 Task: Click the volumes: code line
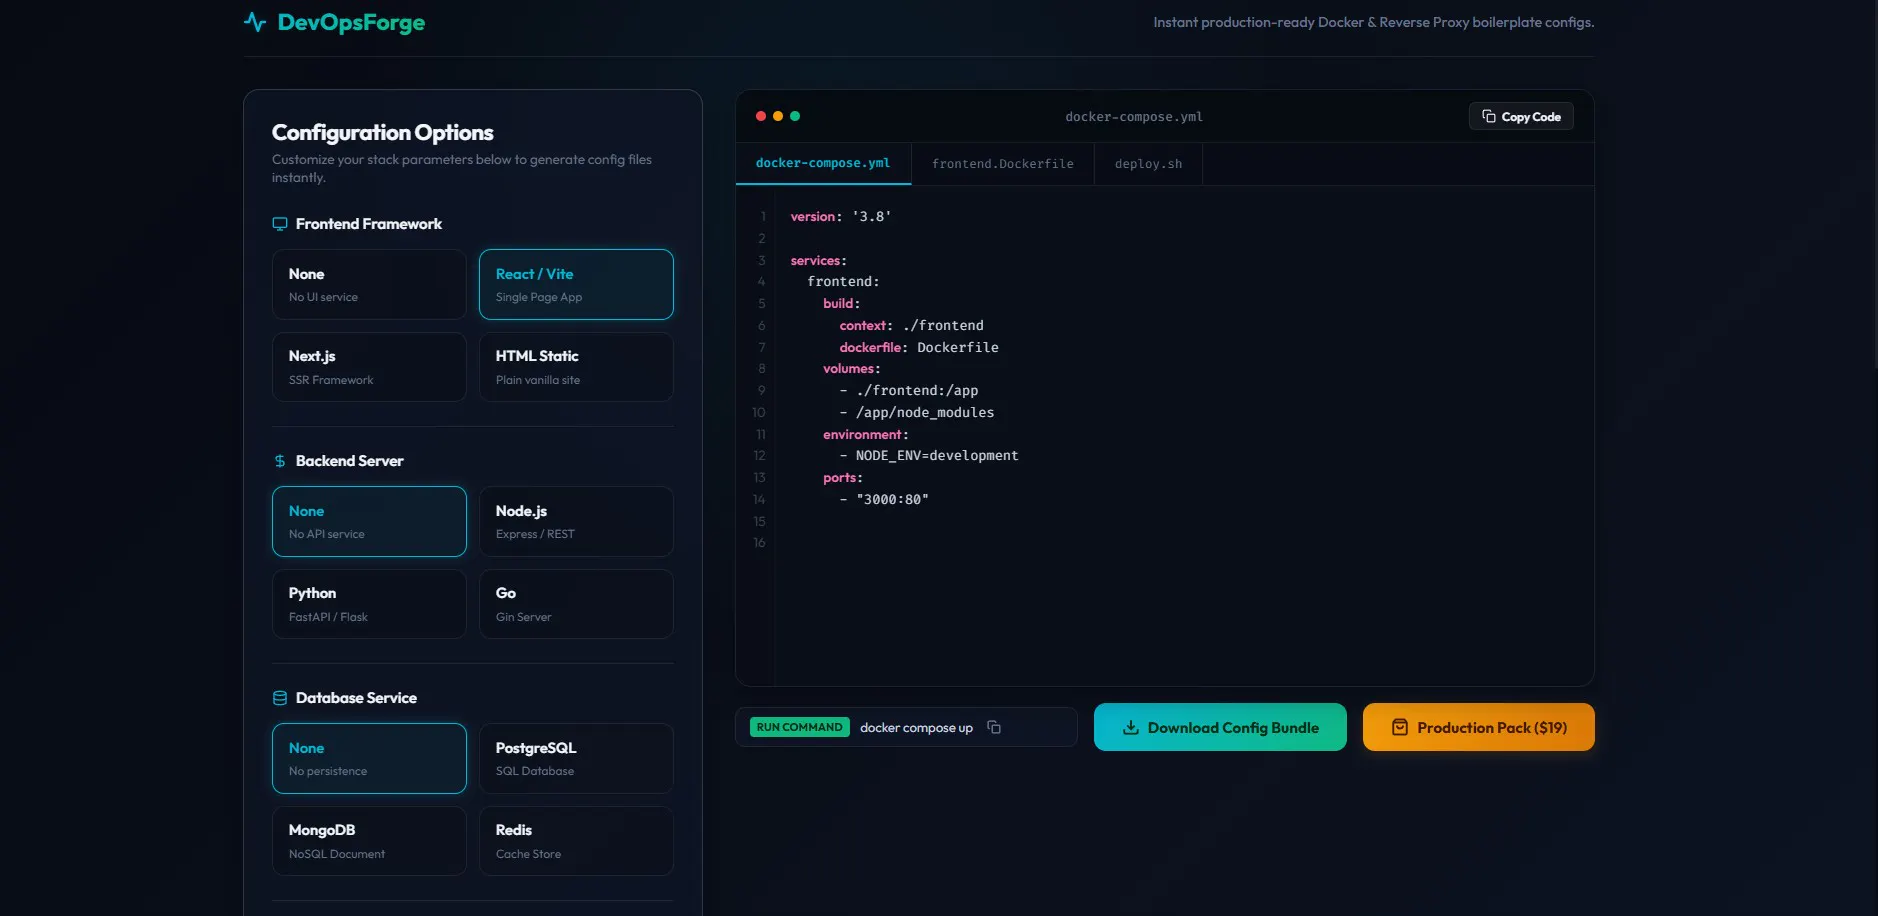[x=851, y=369]
